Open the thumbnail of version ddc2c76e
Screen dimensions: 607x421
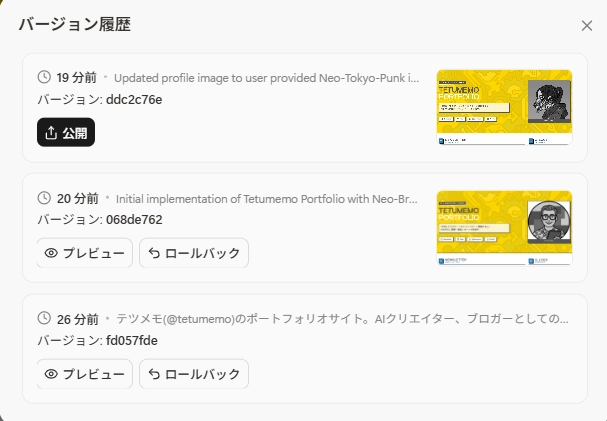504,107
